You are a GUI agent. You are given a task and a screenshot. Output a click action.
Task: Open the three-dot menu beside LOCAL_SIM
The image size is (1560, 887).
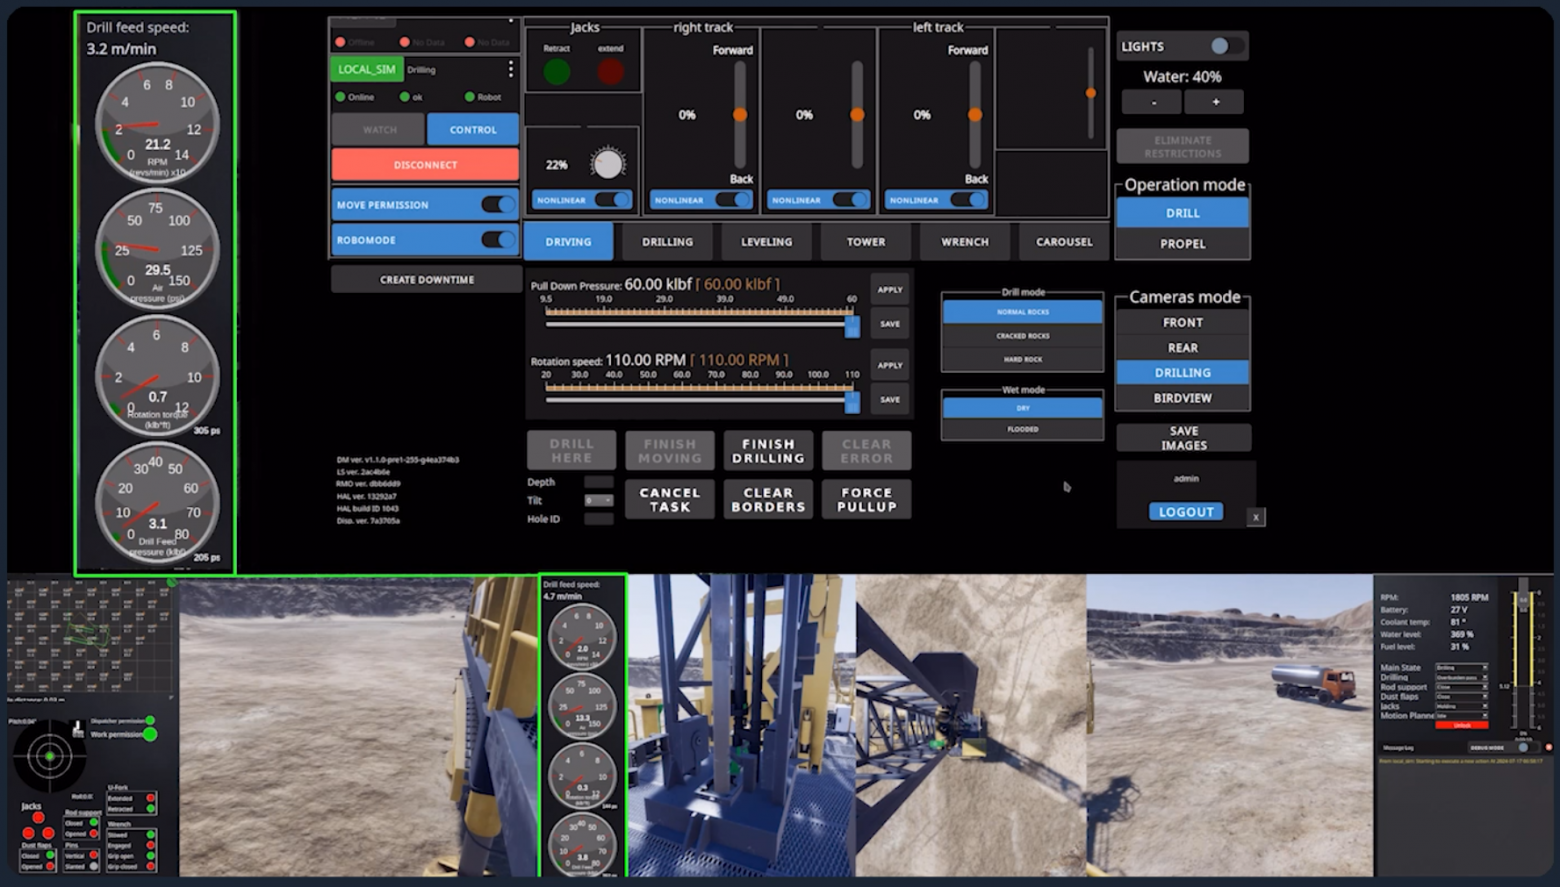pos(510,69)
